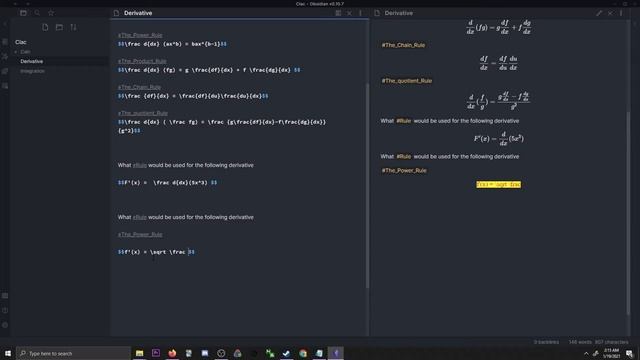Click highlighted sqrt frac formula in preview
The image size is (640, 360).
click(498, 184)
